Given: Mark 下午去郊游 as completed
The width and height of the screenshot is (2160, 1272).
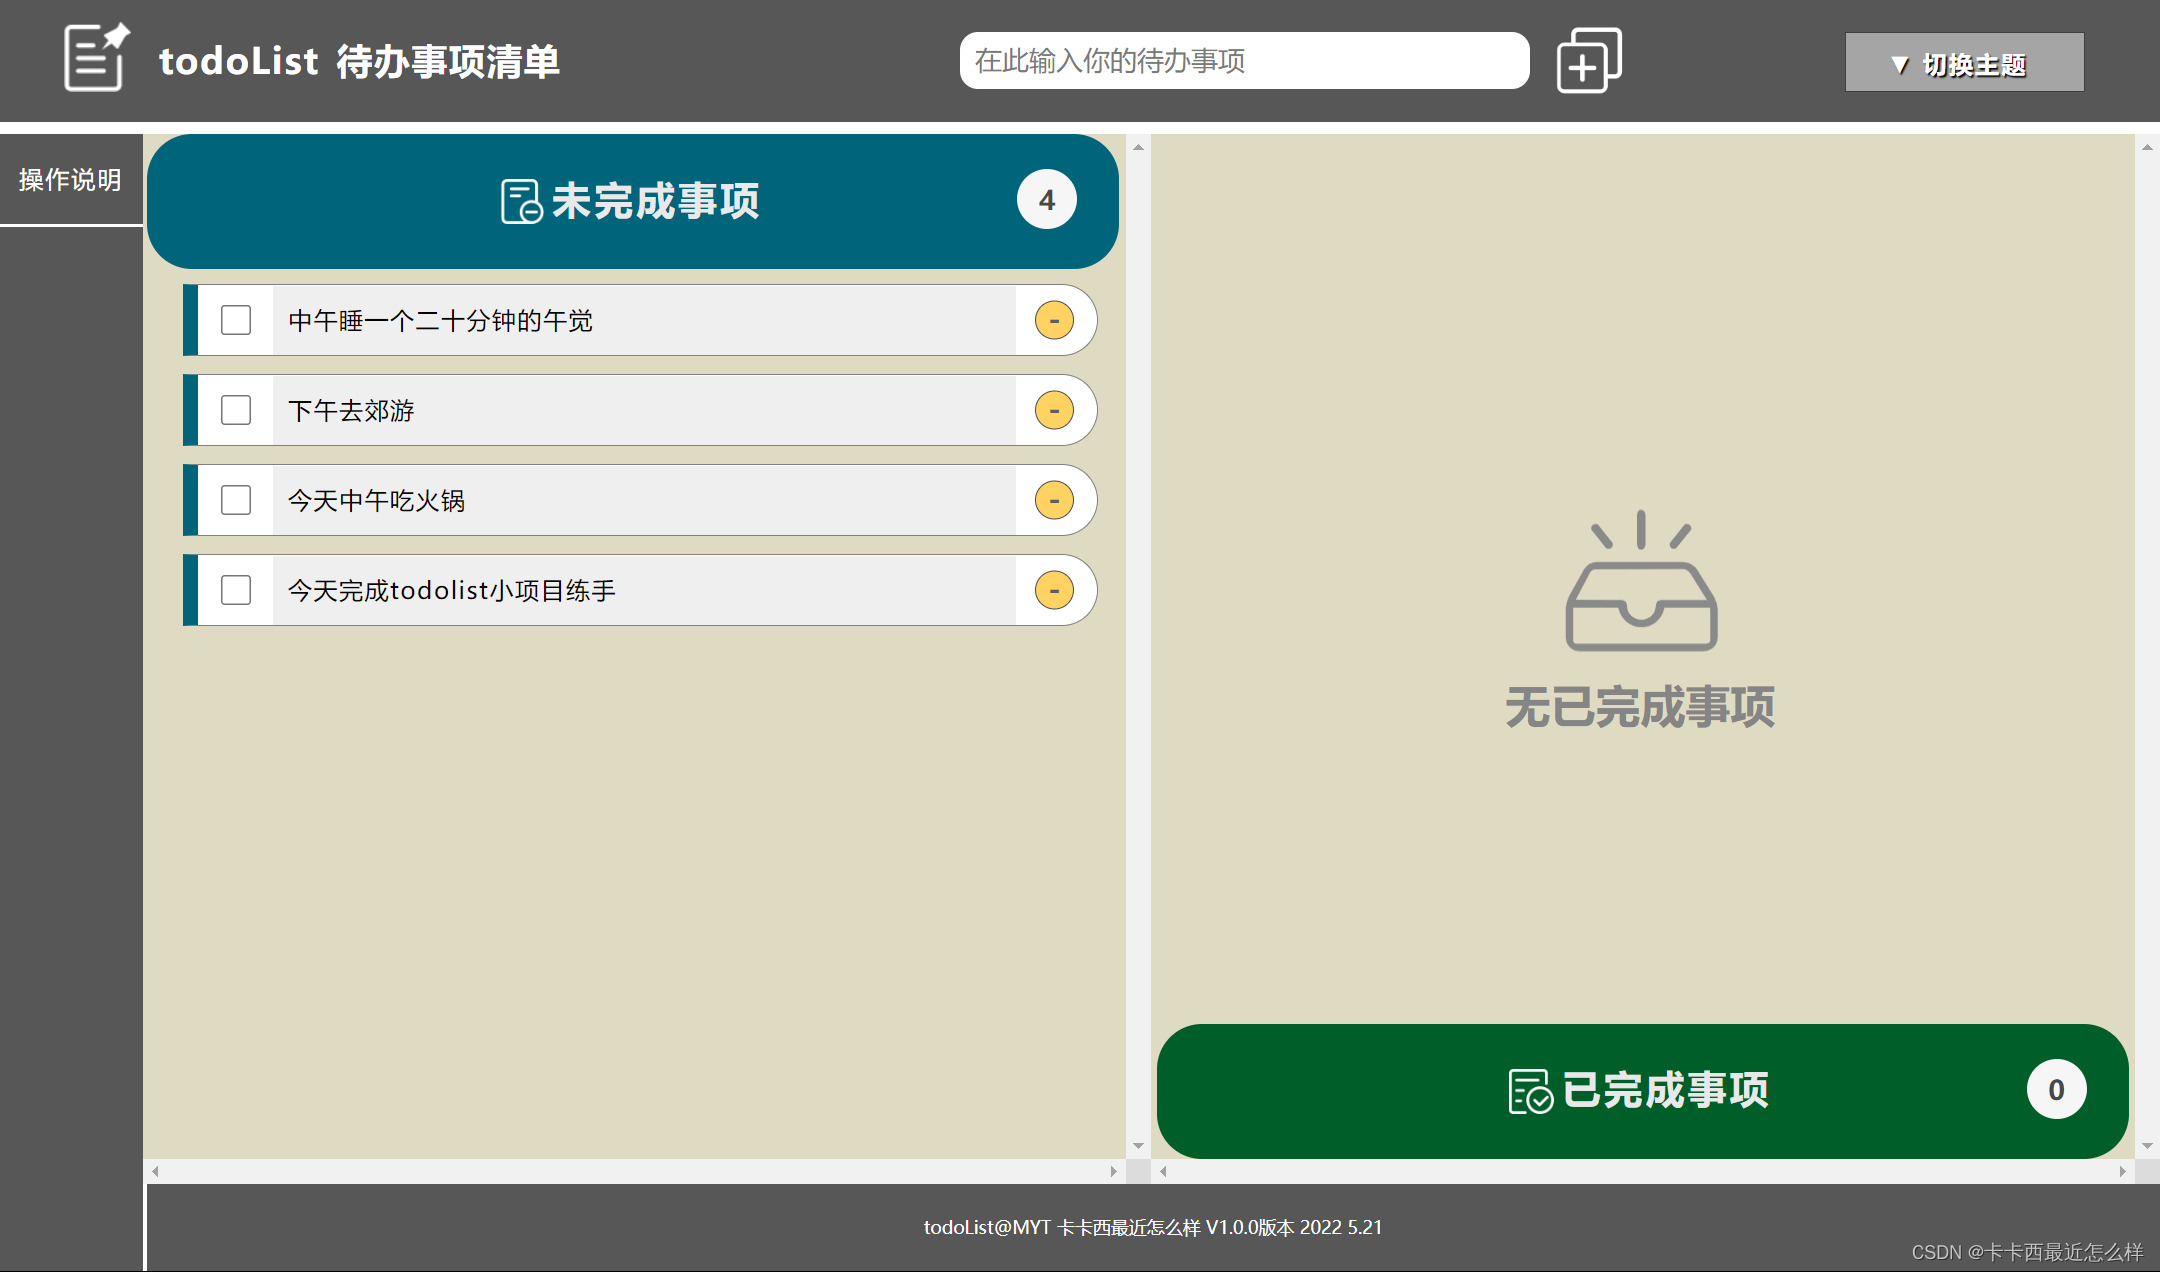Looking at the screenshot, I should point(236,410).
